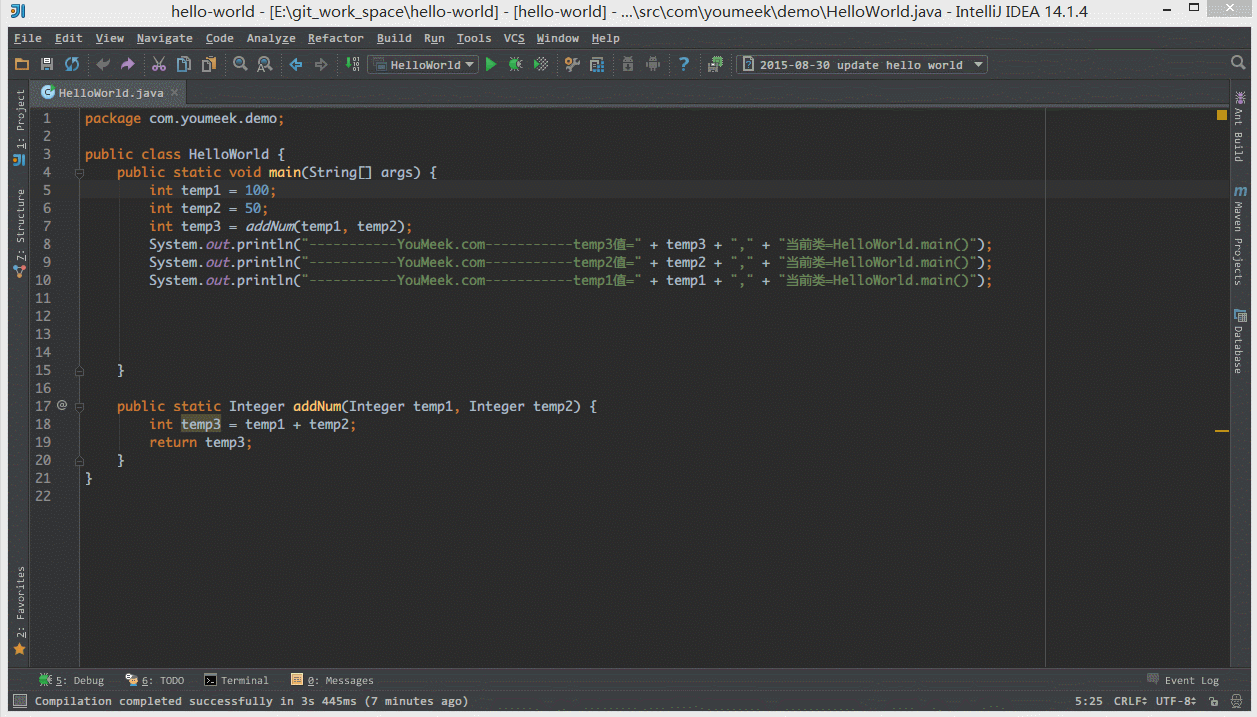Open the changelist dropdown '2015-08-30 update hello world'
This screenshot has width=1257, height=717.
pos(861,65)
